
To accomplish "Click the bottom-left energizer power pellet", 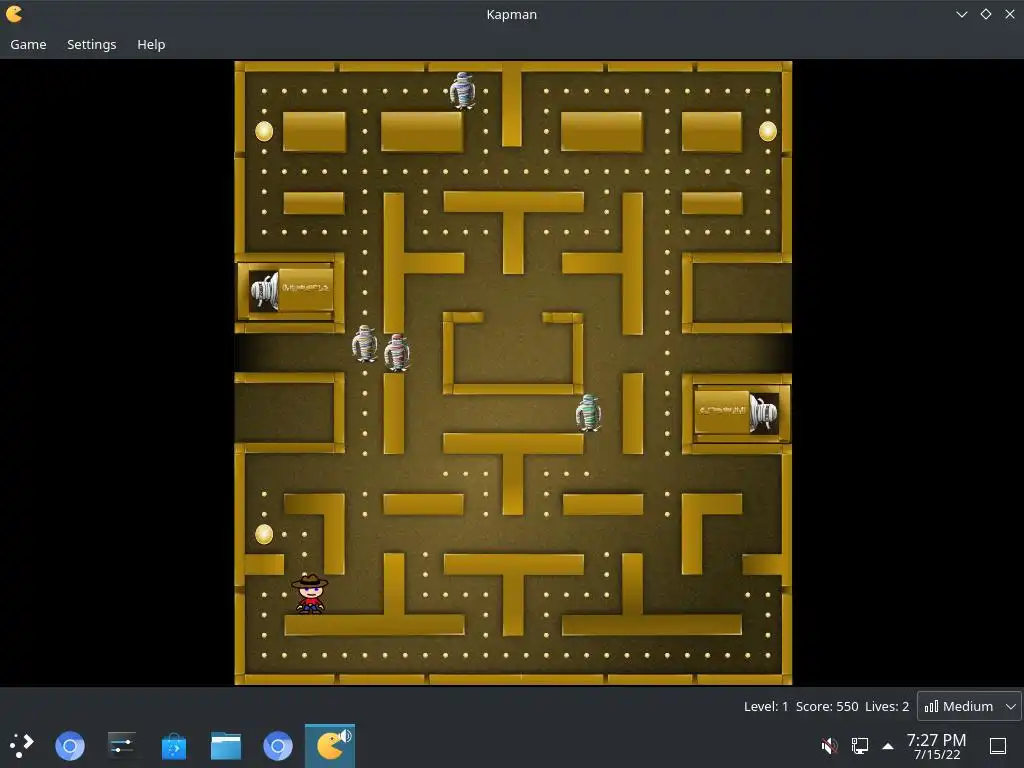I will [264, 534].
